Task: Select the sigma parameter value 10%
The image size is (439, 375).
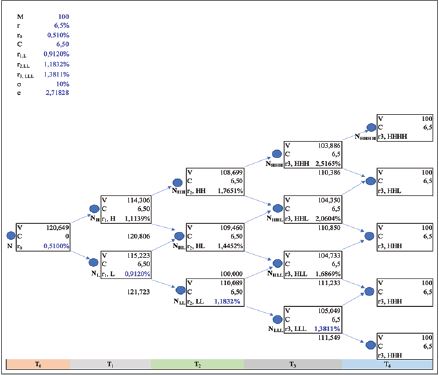Action: point(62,84)
